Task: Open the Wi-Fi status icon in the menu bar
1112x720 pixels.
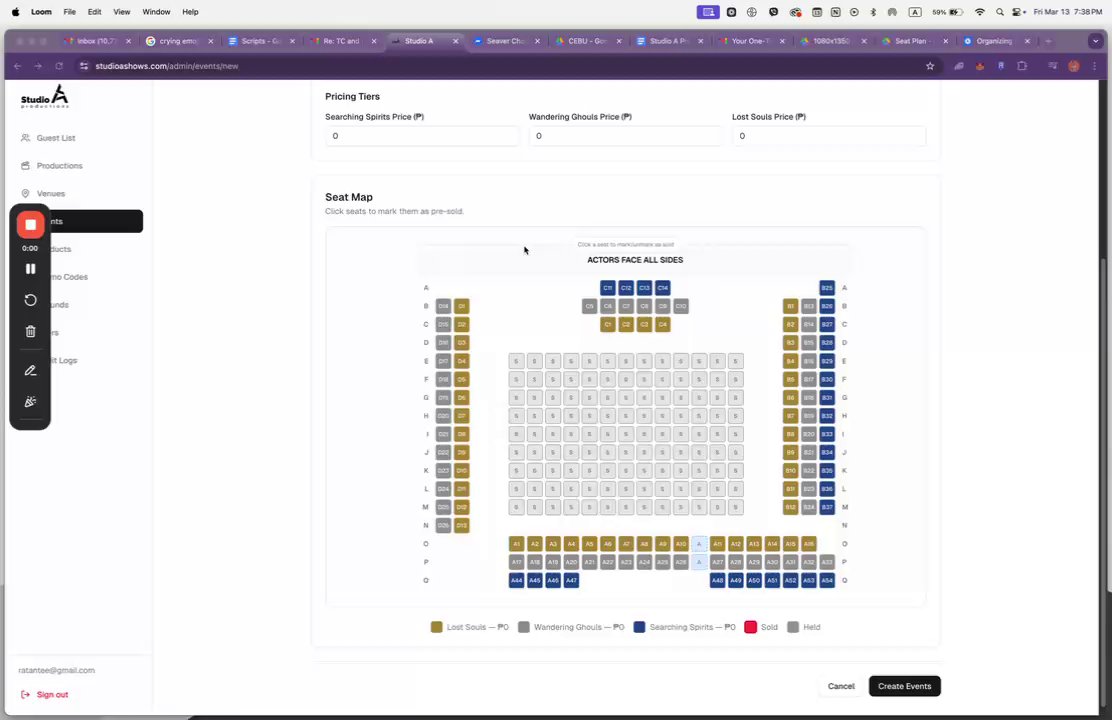Action: point(979,12)
